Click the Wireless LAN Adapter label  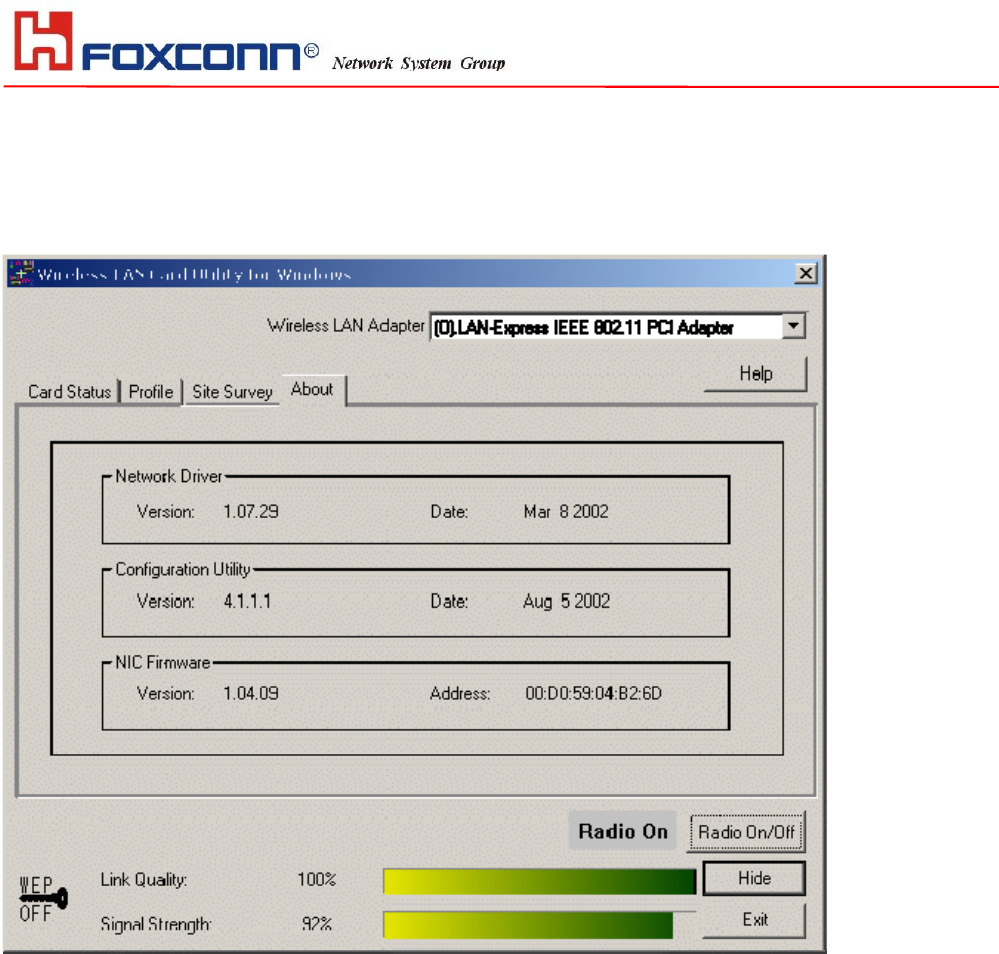pyautogui.click(x=346, y=326)
